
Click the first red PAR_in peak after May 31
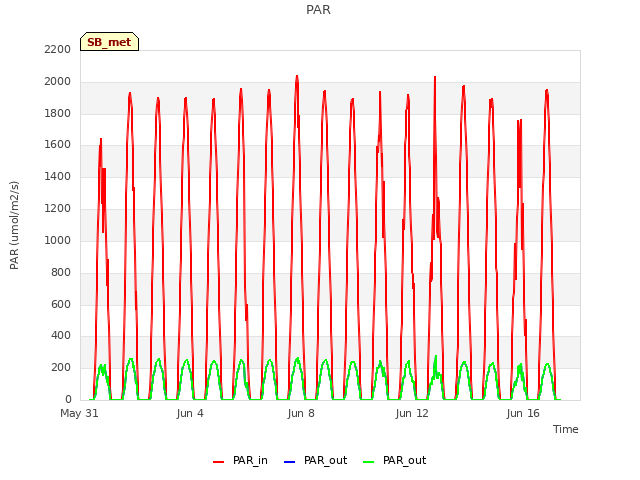coord(101,140)
